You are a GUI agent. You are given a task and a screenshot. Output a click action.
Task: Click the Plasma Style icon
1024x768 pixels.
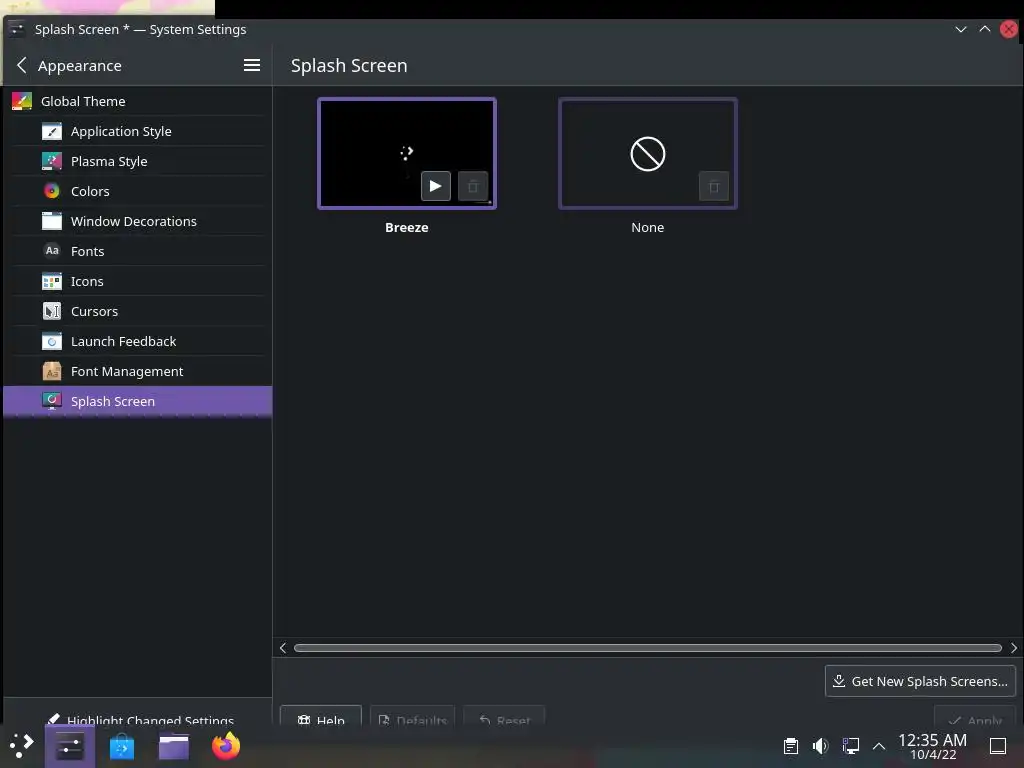pyautogui.click(x=52, y=161)
